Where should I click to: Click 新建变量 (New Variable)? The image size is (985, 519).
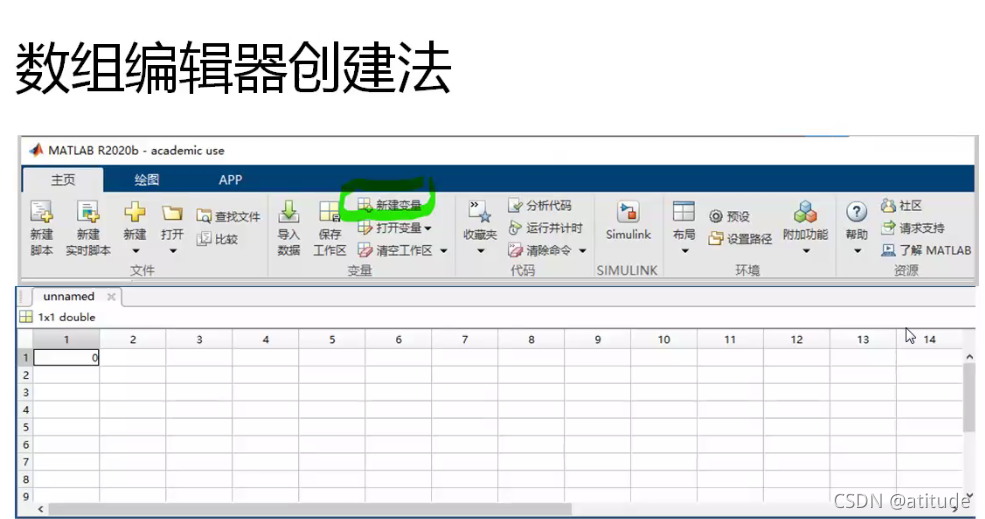point(389,205)
